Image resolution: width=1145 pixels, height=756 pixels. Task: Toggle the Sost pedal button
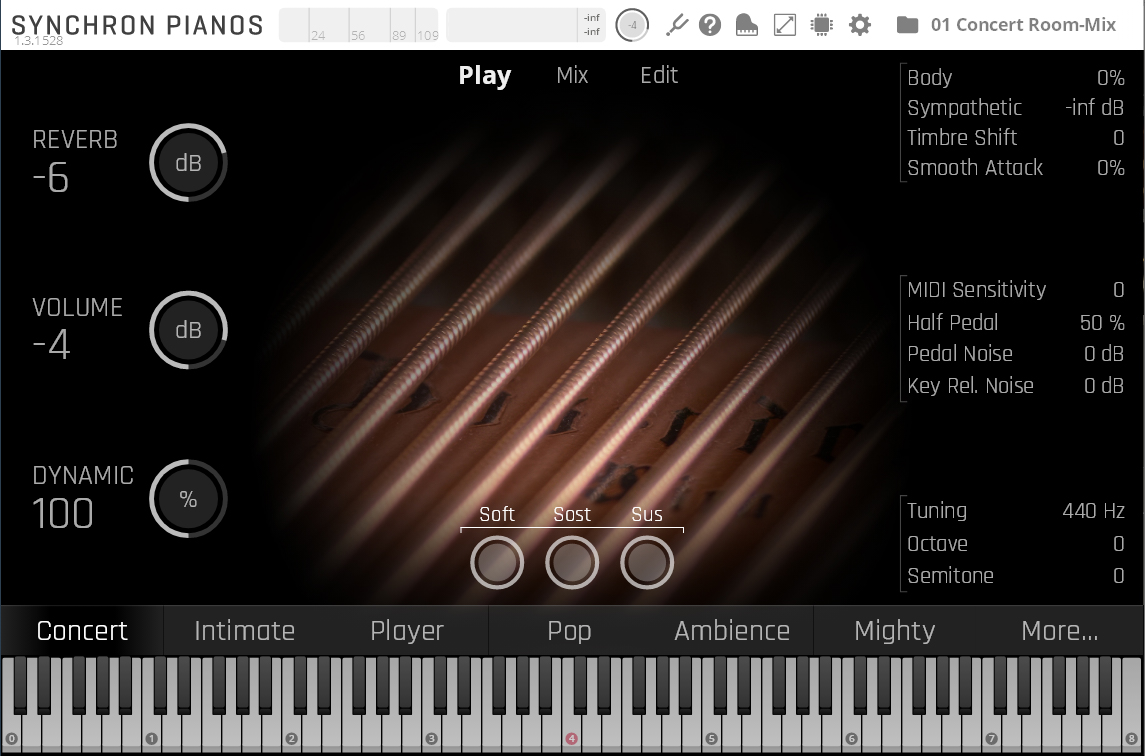[572, 563]
